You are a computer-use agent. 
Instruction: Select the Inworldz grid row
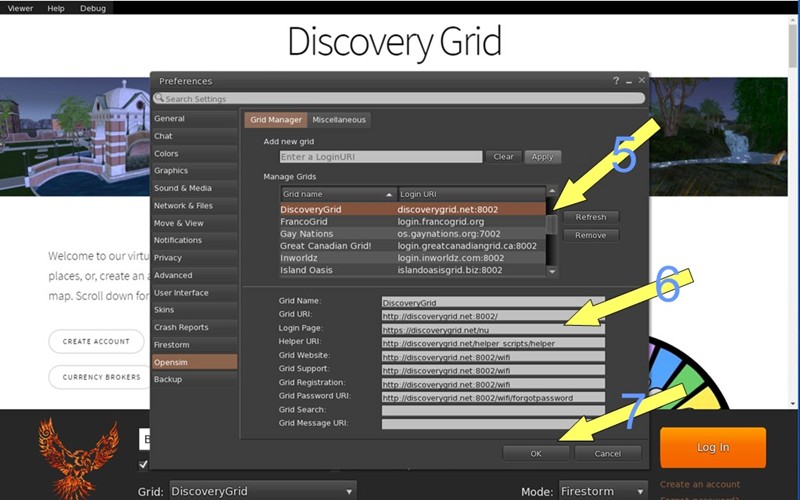tap(413, 258)
